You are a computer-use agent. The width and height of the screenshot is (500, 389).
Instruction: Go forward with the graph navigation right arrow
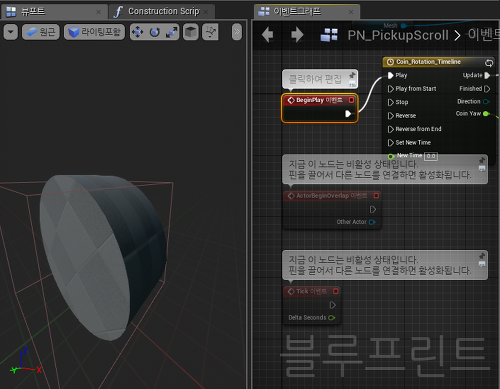[x=297, y=35]
